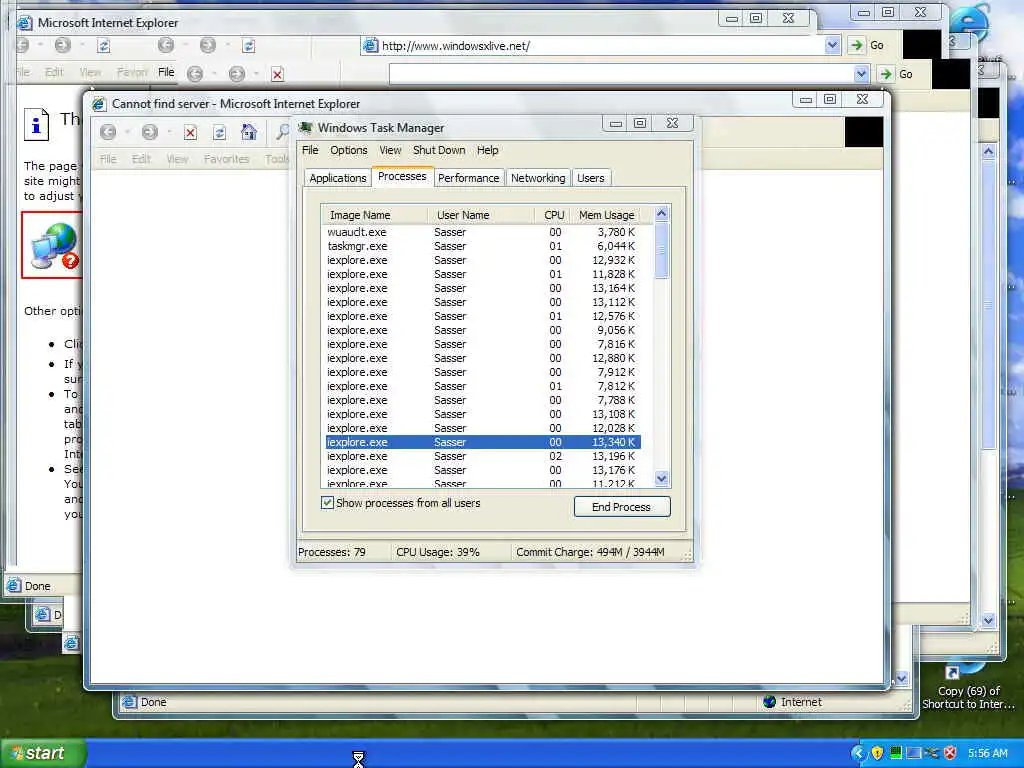The height and width of the screenshot is (768, 1024).
Task: Toggle Show processes from all users
Action: [x=327, y=503]
